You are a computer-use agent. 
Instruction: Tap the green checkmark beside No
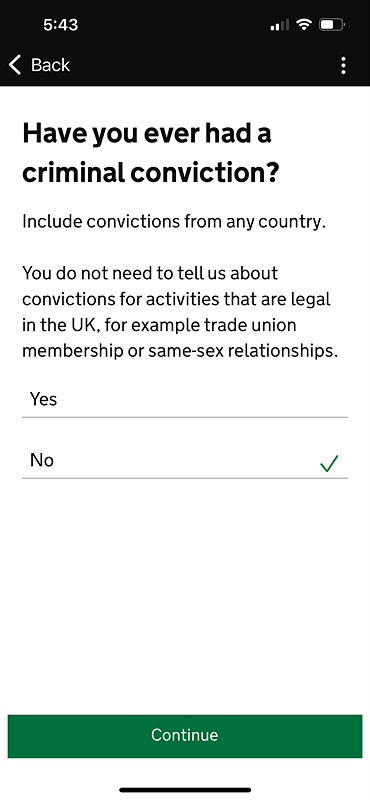tap(329, 463)
